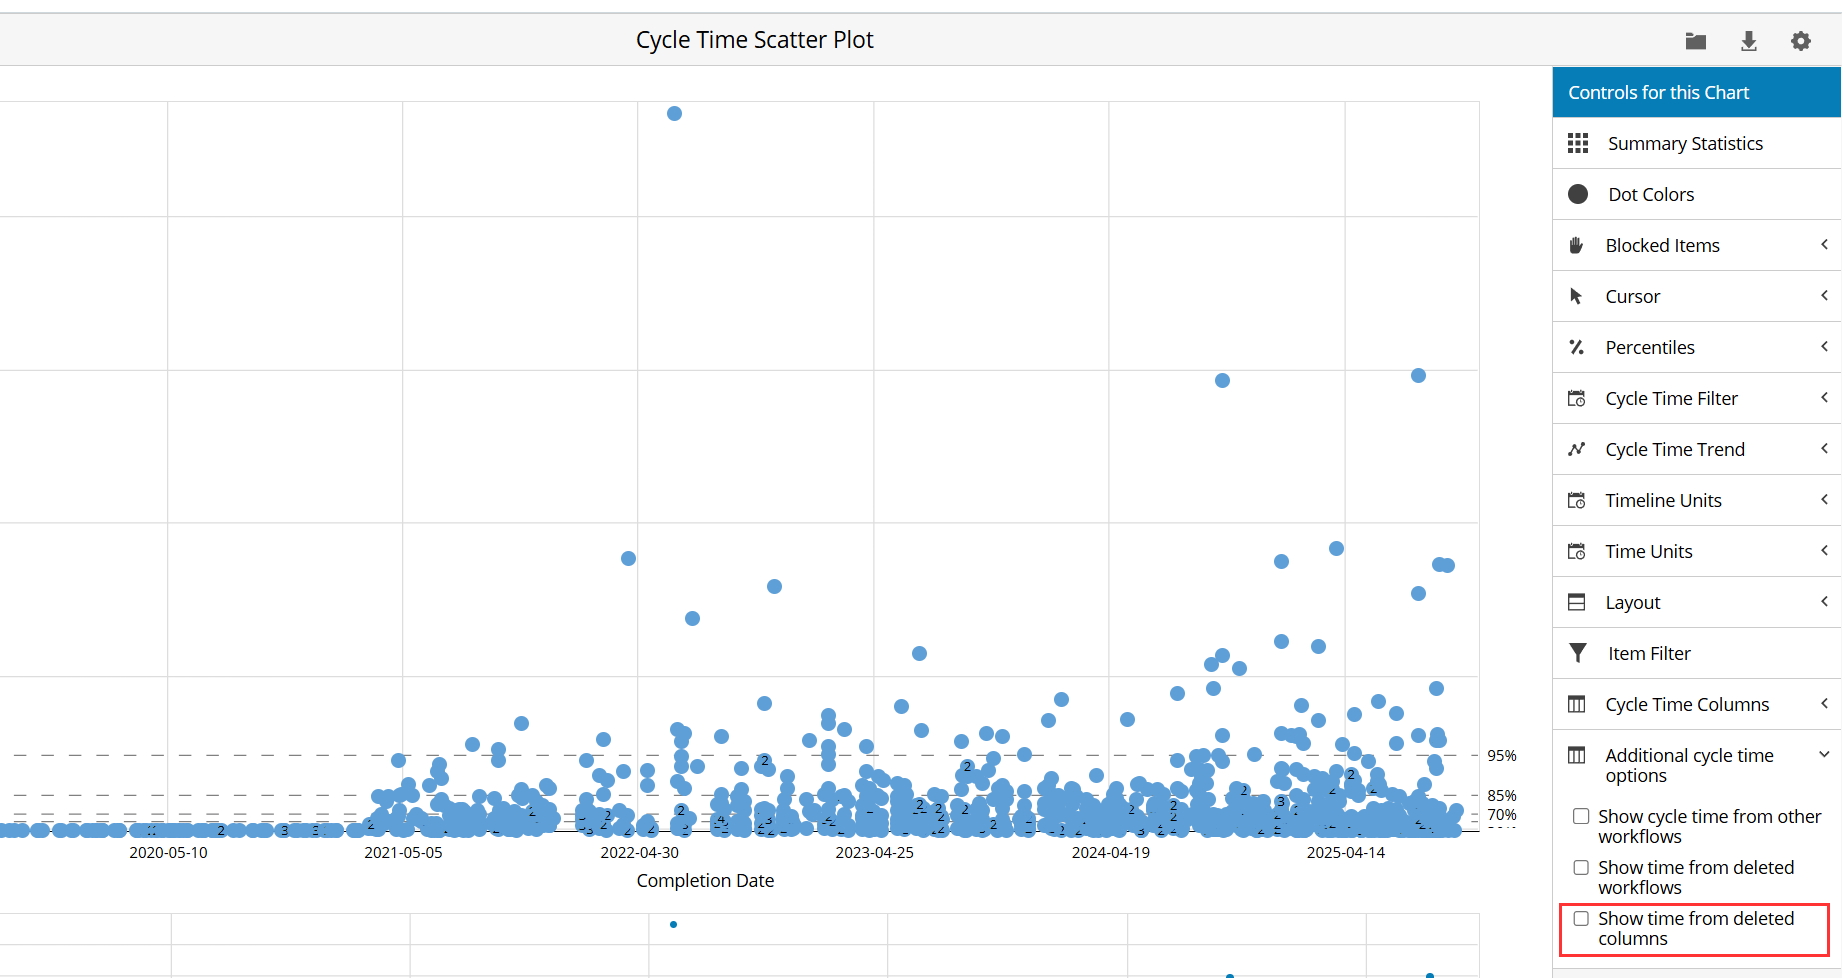Tick Show time from deleted columns checkbox
1846x978 pixels.
pyautogui.click(x=1581, y=919)
